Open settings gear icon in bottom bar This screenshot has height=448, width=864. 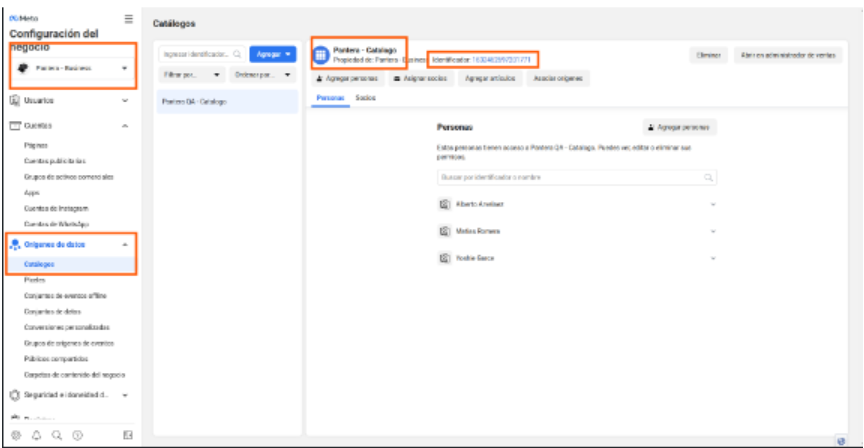pos(16,435)
